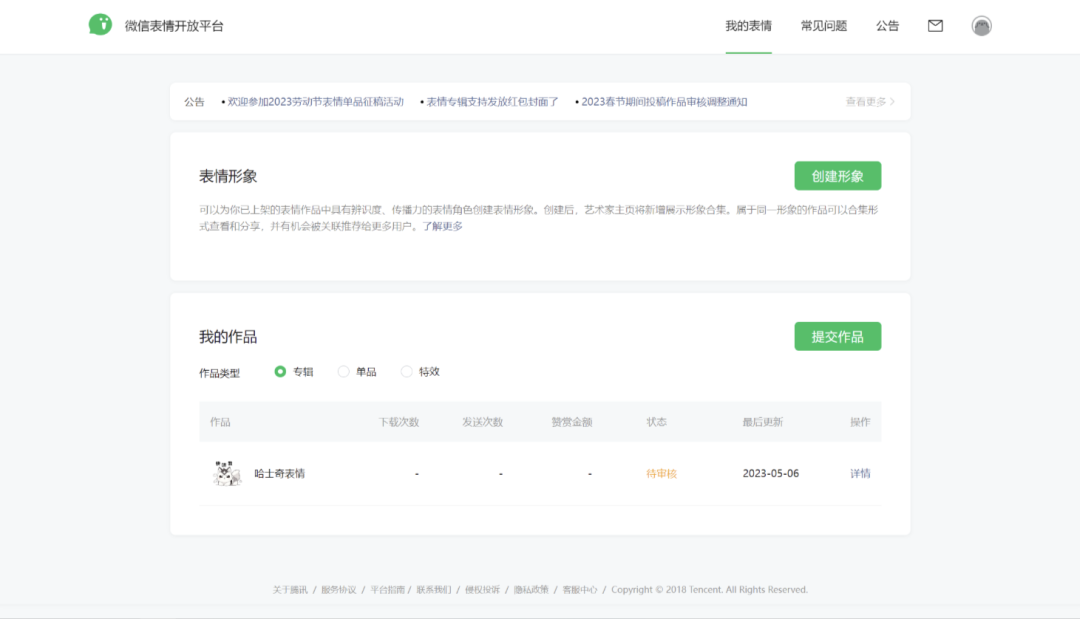This screenshot has width=1080, height=619.
Task: Open 联系我们 footer link
Action: [434, 589]
